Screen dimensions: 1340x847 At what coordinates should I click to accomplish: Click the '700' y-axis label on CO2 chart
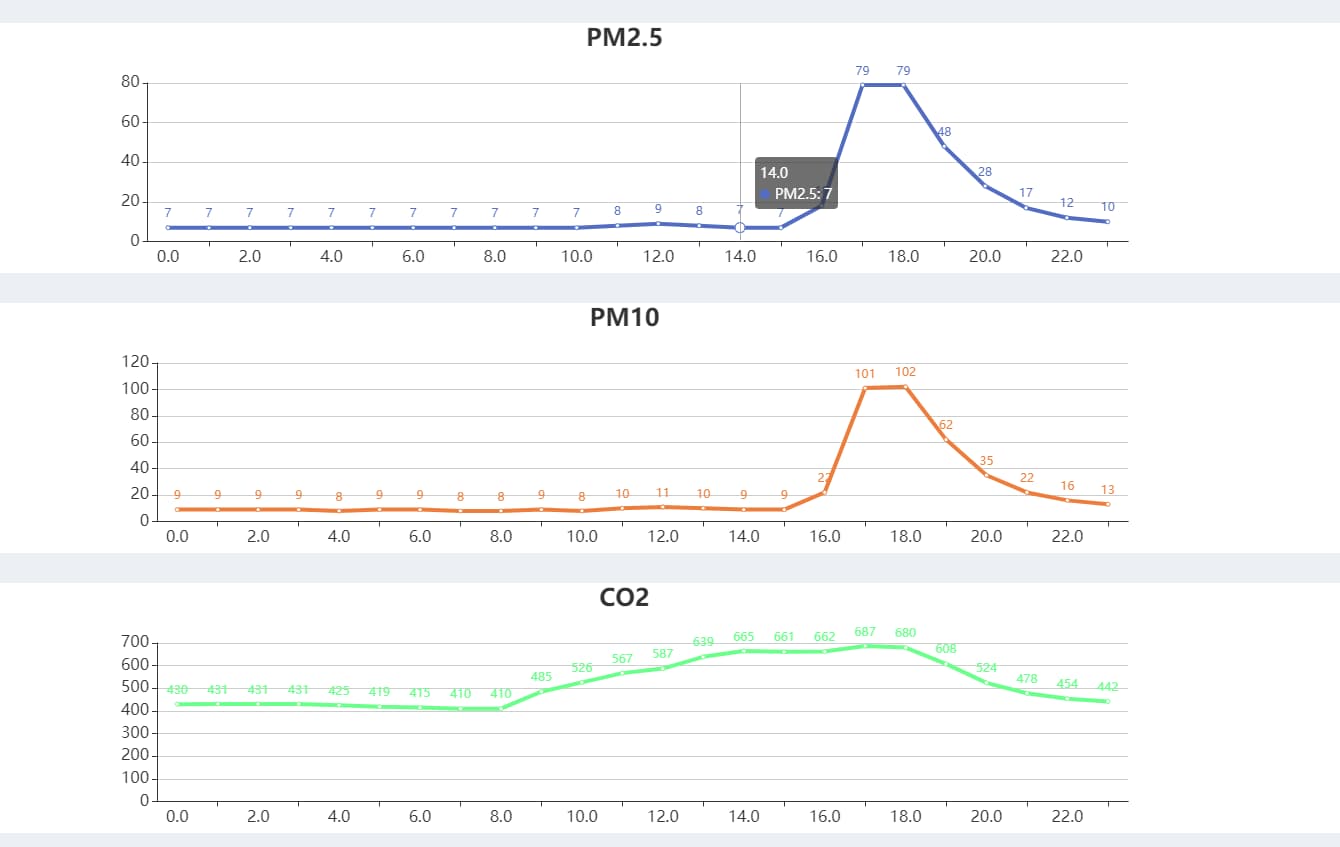(135, 641)
